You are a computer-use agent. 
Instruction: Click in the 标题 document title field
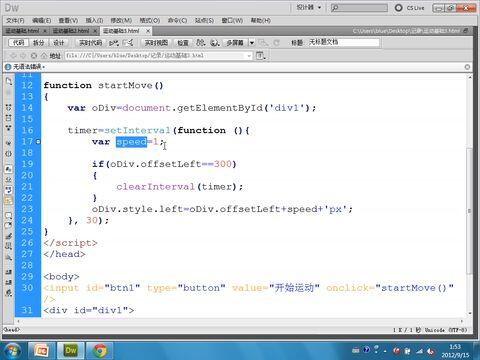[x=343, y=43]
